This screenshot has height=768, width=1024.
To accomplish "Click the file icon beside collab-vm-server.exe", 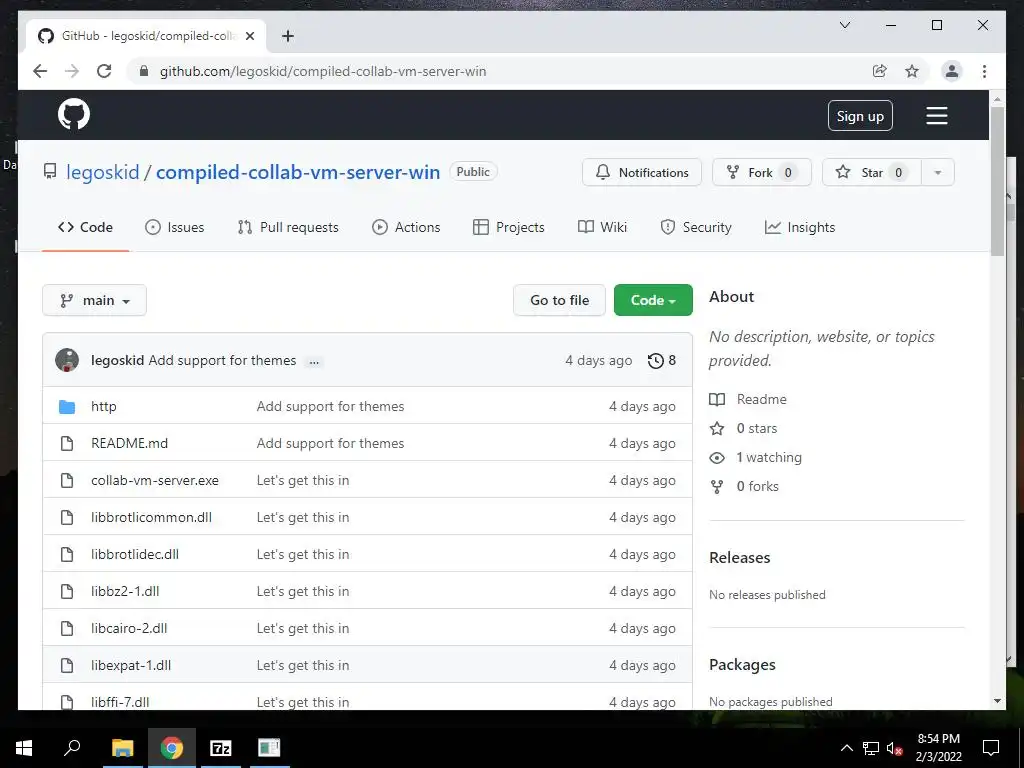I will click(x=67, y=481).
